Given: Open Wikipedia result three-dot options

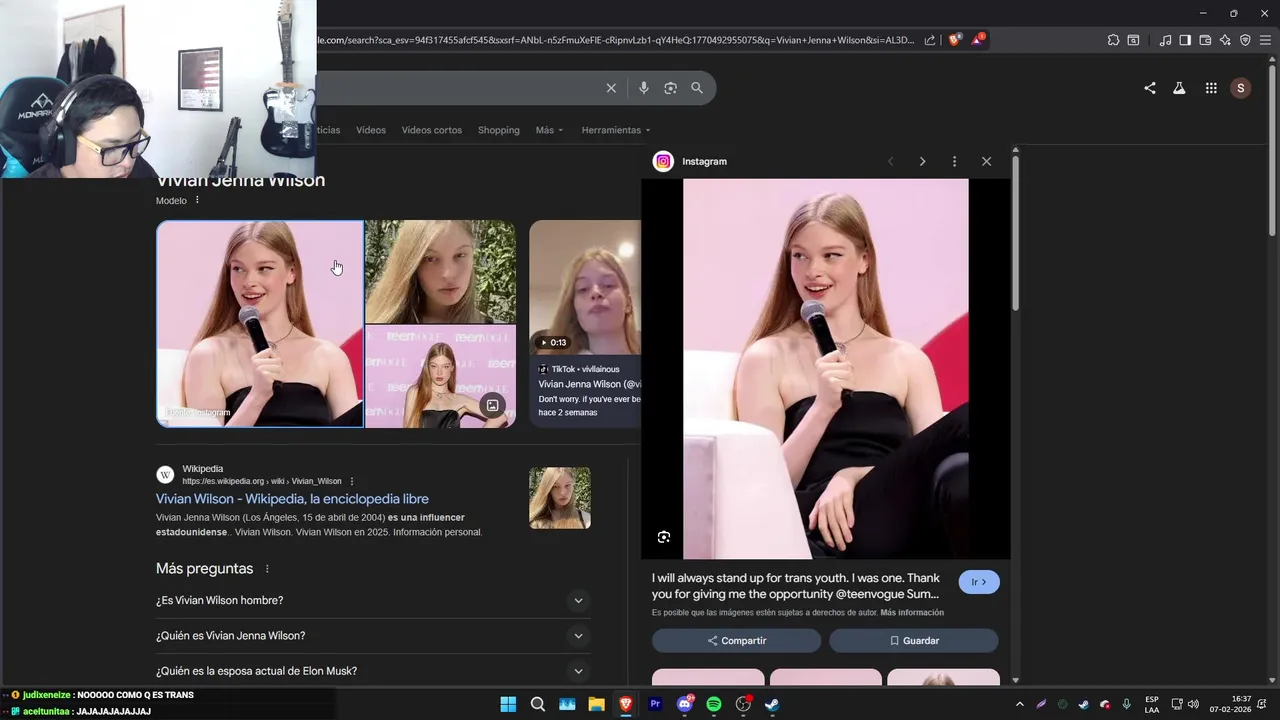Looking at the screenshot, I should (352, 481).
